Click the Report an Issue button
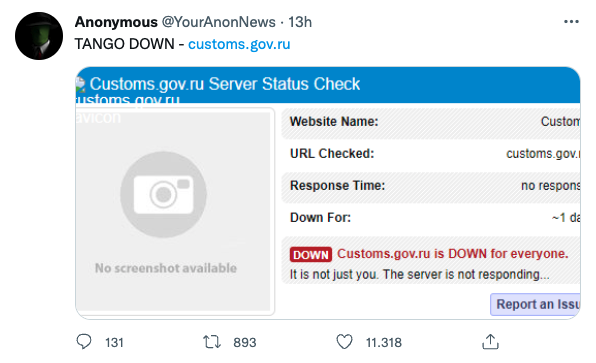The image size is (596, 363). (535, 304)
